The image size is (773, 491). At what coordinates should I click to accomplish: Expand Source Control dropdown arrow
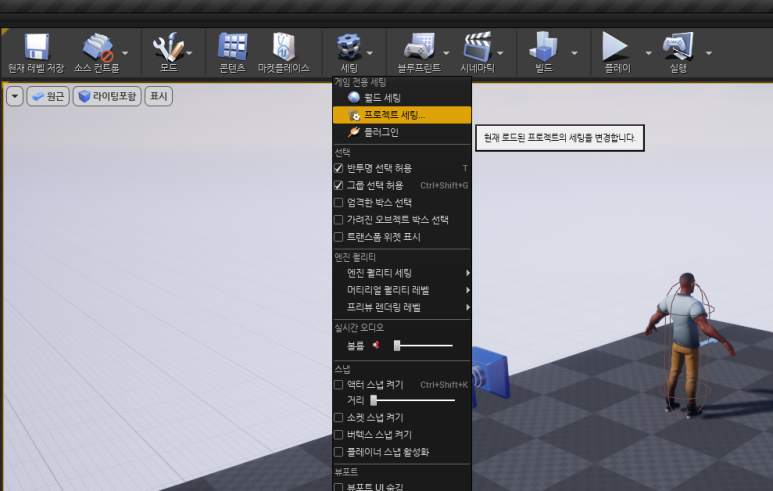tap(125, 53)
